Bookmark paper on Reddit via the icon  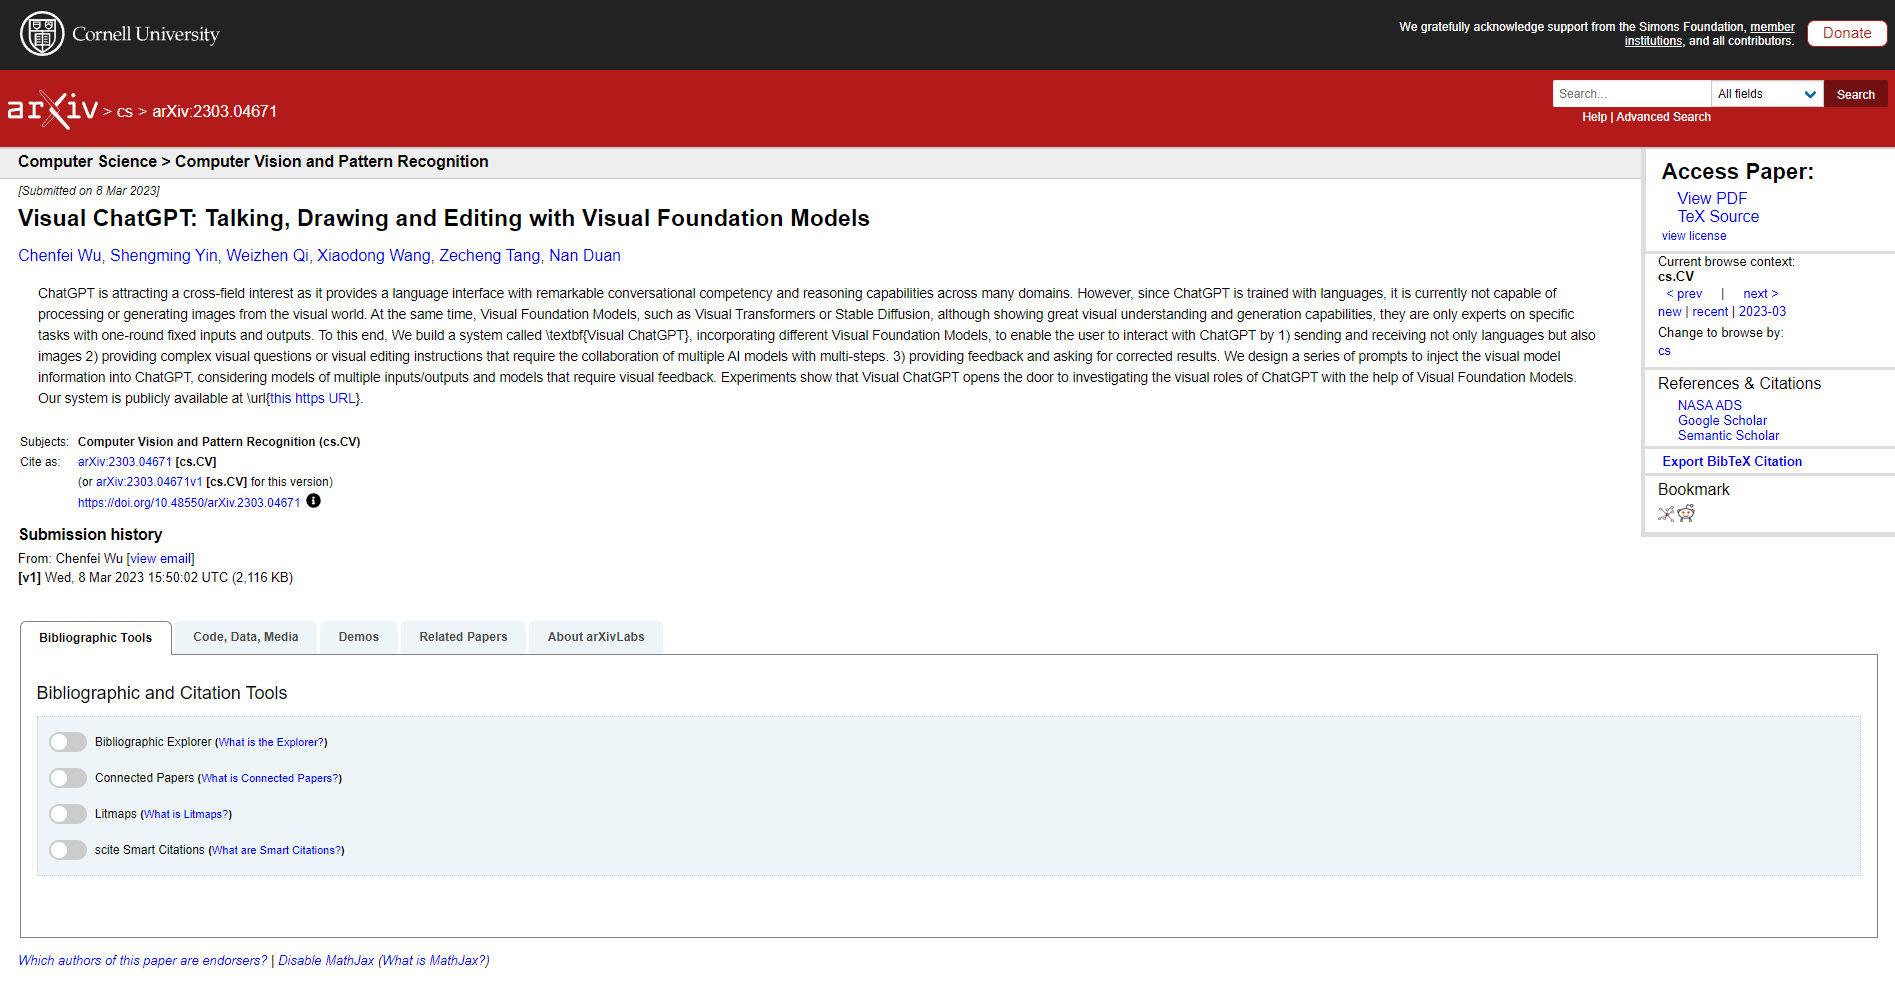[1687, 514]
